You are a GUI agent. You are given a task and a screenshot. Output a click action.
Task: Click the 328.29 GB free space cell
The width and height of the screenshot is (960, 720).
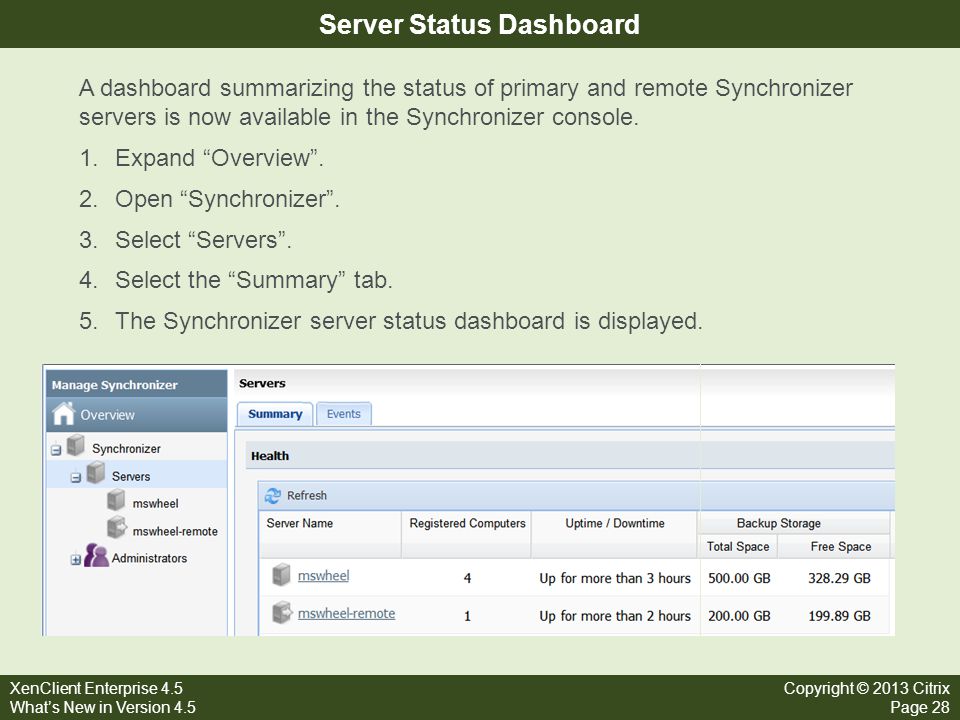(839, 579)
